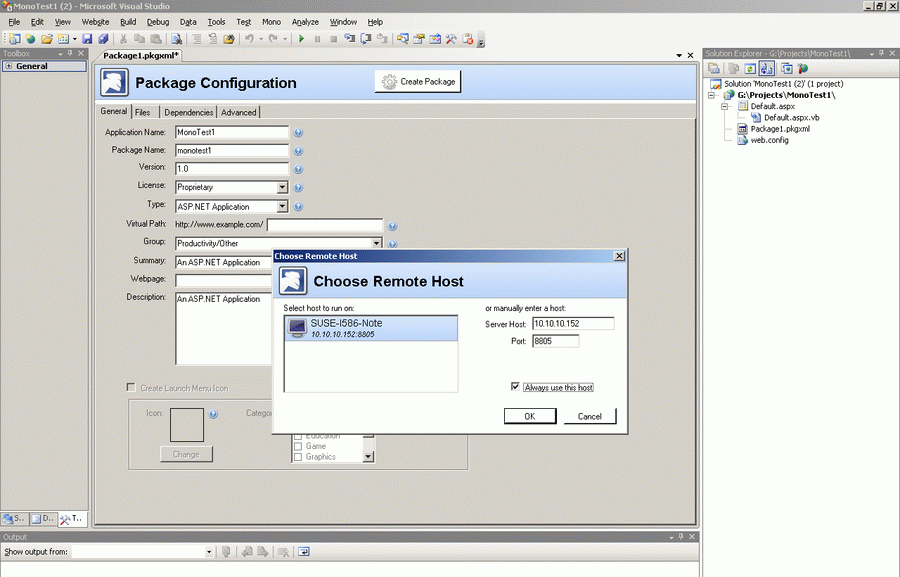900x577 pixels.
Task: Click the Toolbox hammer-and-wrench toolbar icon
Action: click(x=451, y=39)
